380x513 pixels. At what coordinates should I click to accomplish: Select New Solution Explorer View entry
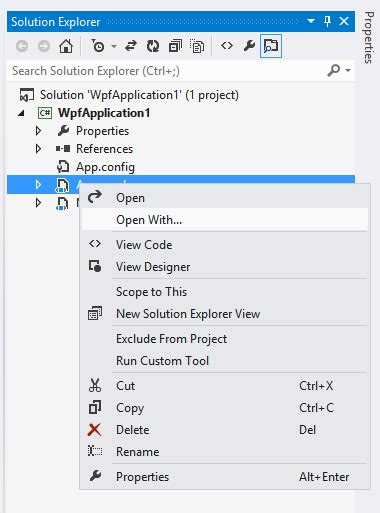[x=225, y=314]
